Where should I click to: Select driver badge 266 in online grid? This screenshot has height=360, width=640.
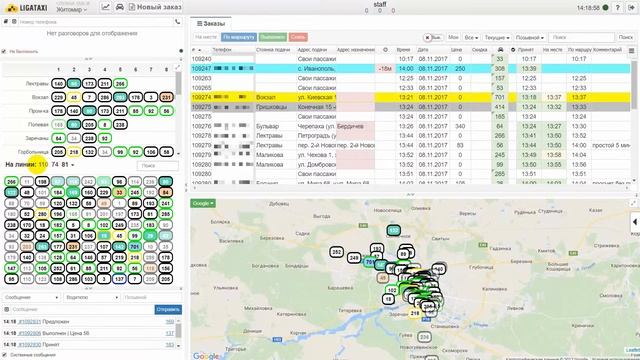(11, 182)
